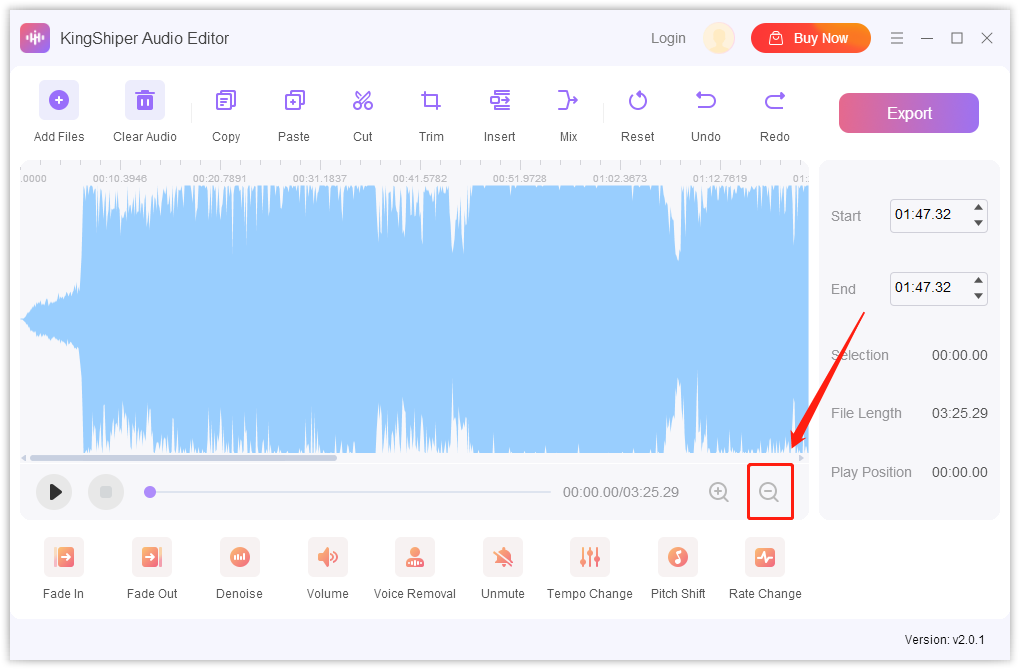Select the Cut tool

click(x=362, y=110)
